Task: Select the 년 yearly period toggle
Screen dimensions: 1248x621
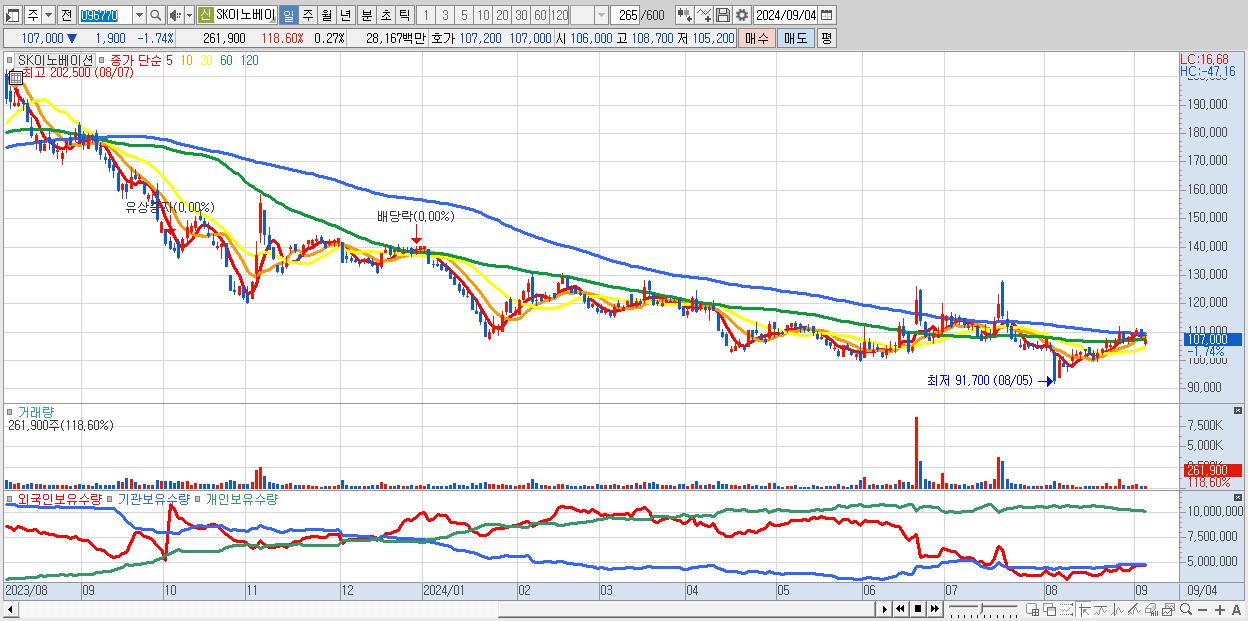Action: [345, 15]
